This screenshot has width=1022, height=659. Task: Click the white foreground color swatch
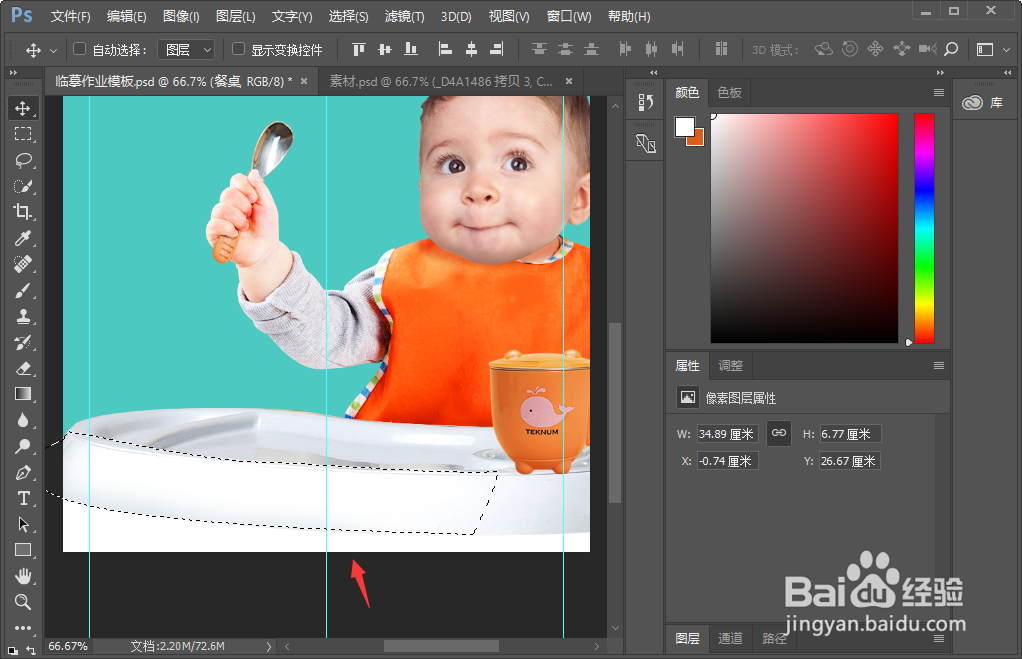[x=684, y=127]
